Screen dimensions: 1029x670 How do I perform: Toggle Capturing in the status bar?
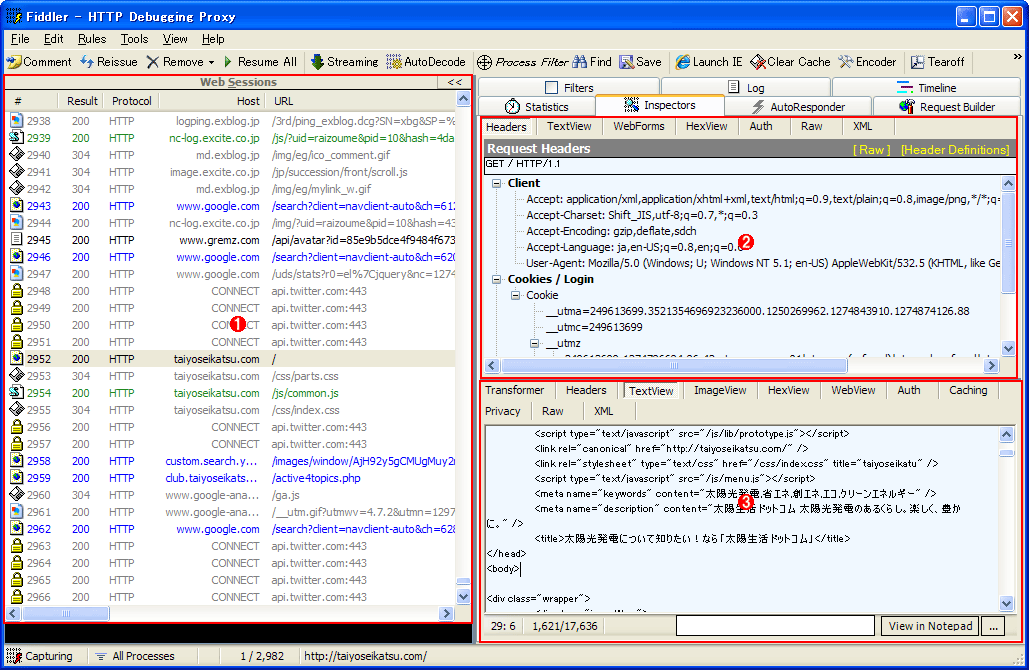40,656
